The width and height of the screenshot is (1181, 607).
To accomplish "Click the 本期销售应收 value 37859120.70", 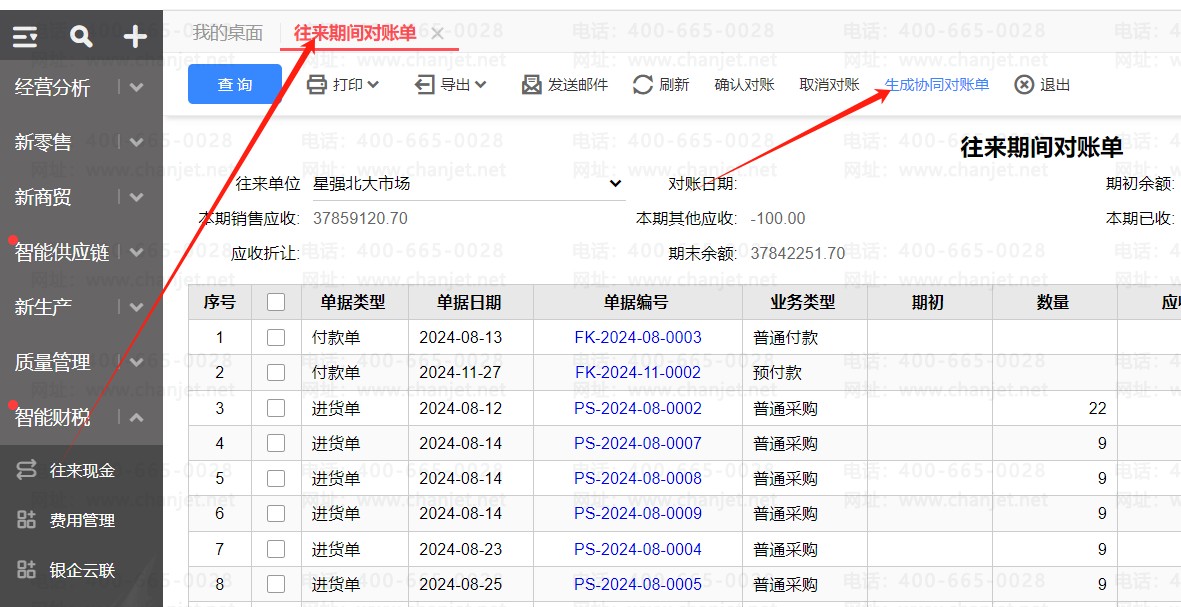I will coord(360,218).
